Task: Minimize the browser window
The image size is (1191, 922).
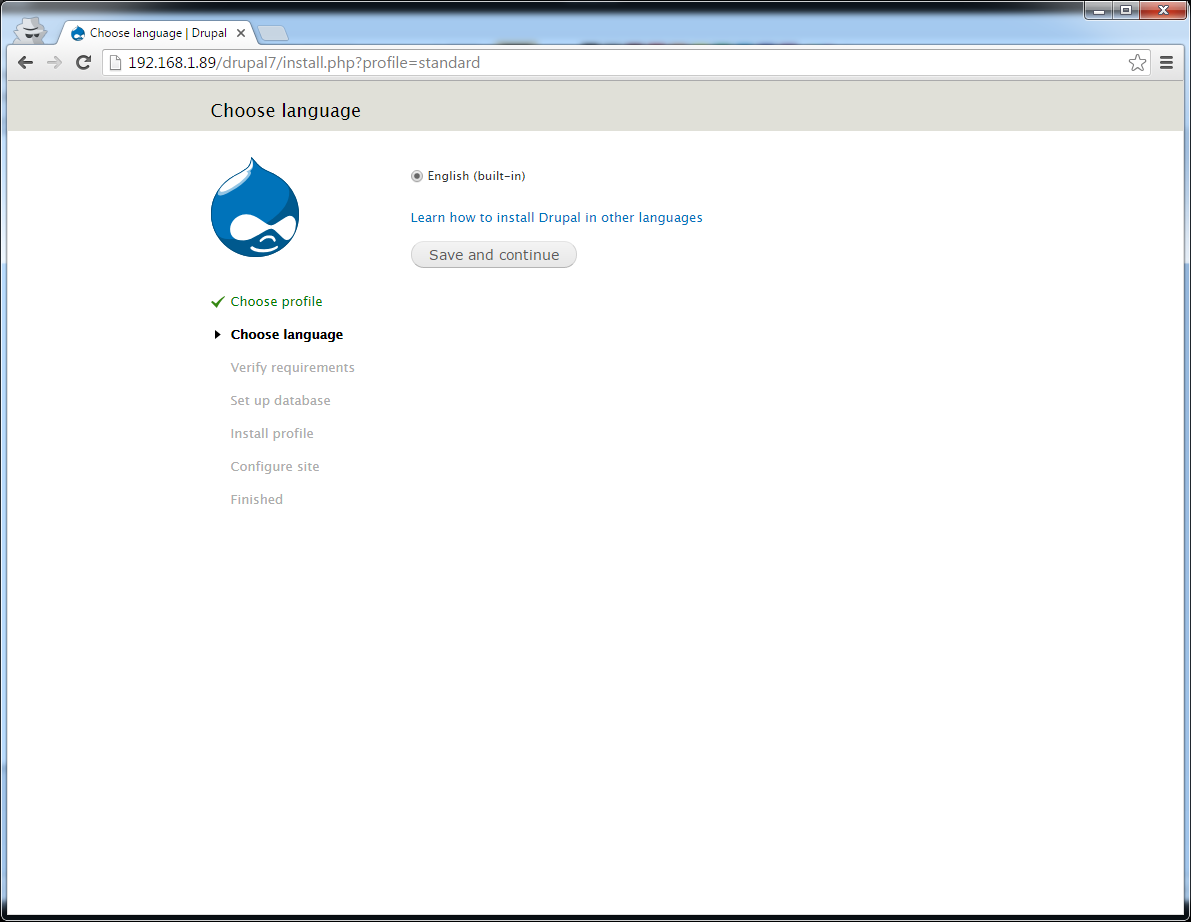Action: (x=1098, y=11)
